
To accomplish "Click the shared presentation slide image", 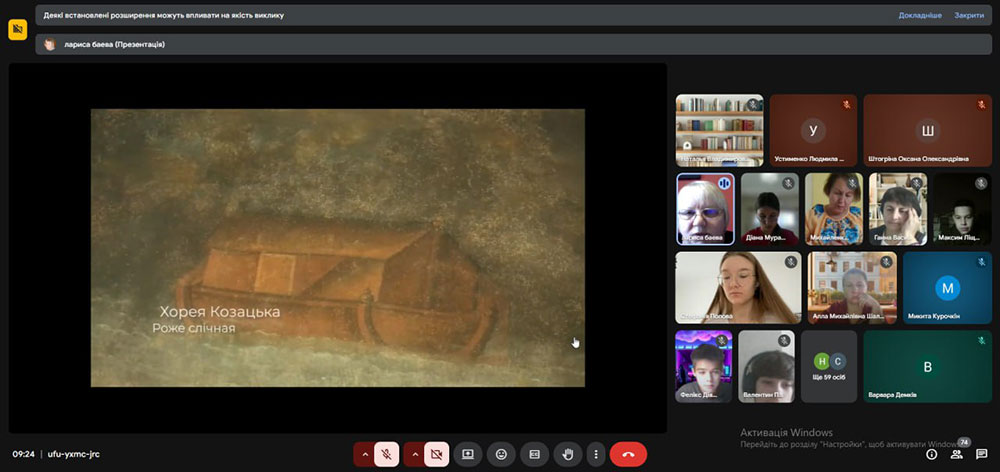I will click(337, 247).
